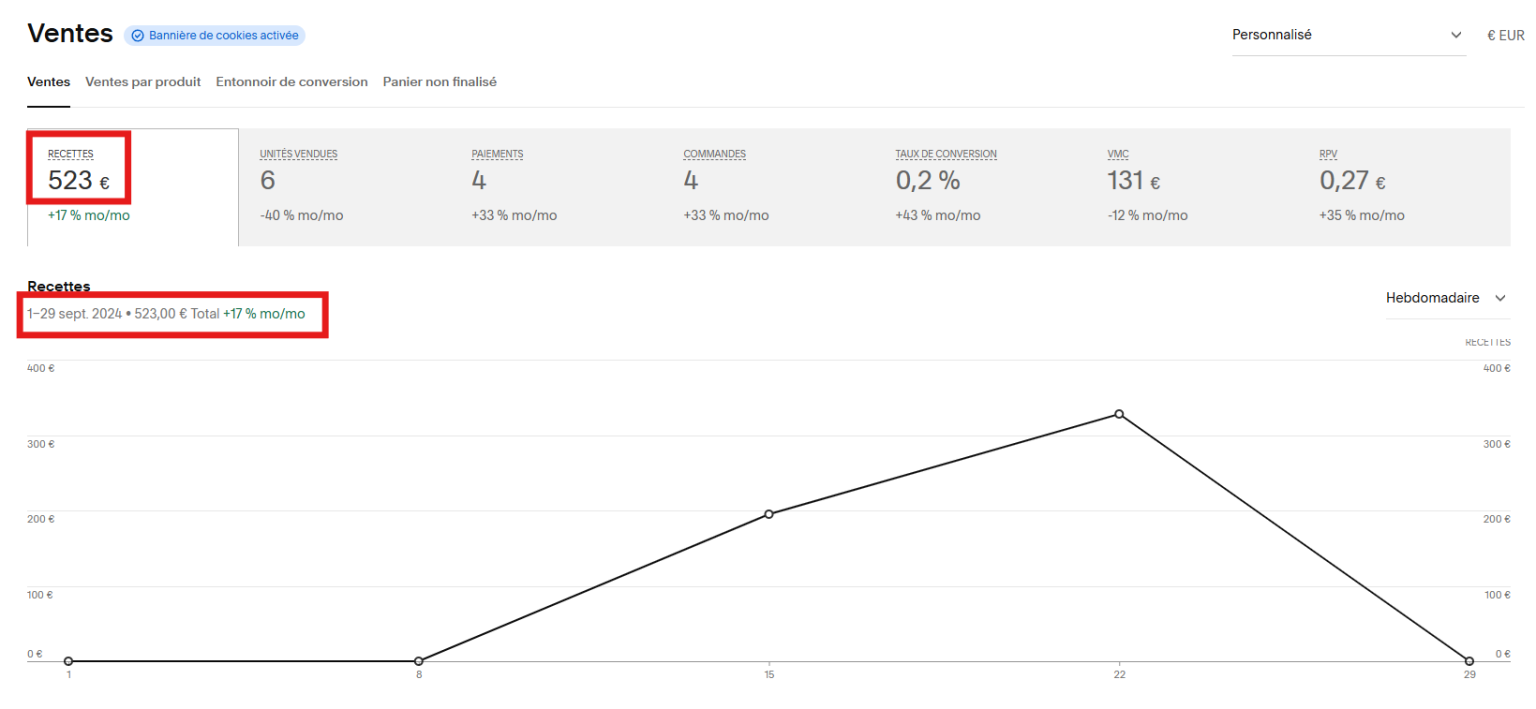This screenshot has width=1536, height=709.
Task: Select the "Panier non finalisé" tab
Action: coord(439,81)
